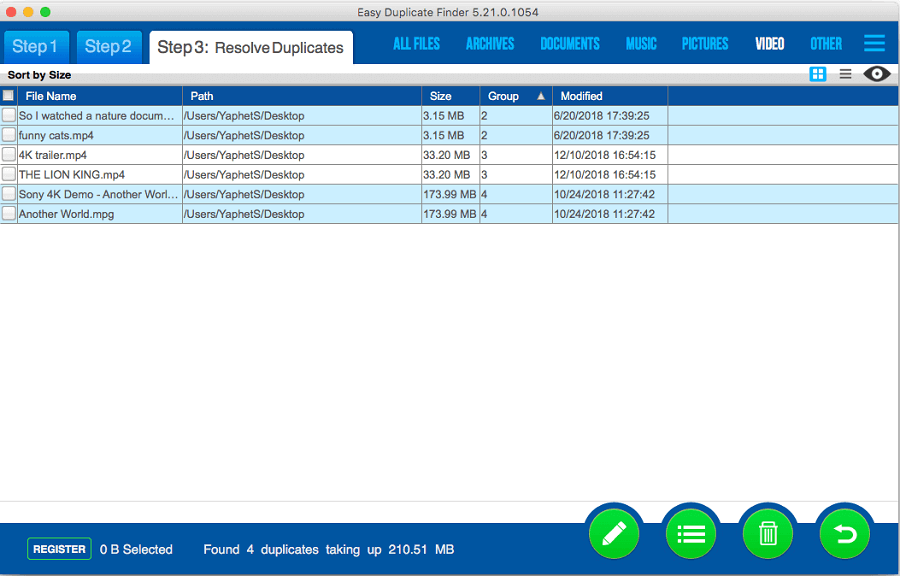Viewport: 900px width, 576px height.
Task: Click the green pencil edit button
Action: click(x=613, y=534)
